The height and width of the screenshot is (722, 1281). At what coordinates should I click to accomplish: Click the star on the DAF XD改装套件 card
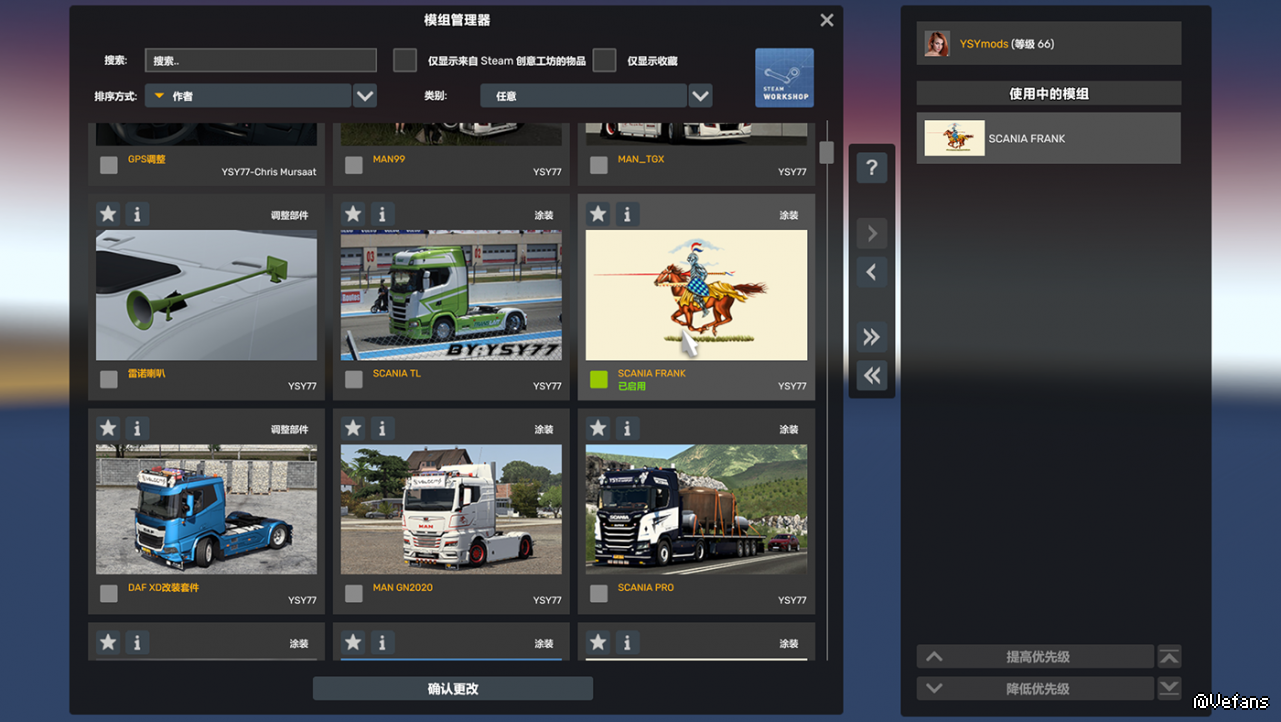[108, 428]
